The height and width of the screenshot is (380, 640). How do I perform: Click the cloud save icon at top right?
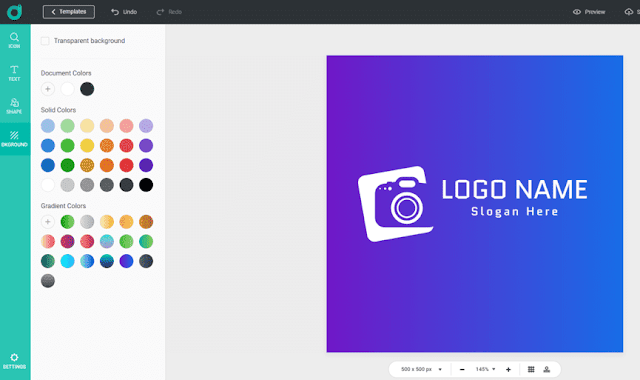pos(629,12)
